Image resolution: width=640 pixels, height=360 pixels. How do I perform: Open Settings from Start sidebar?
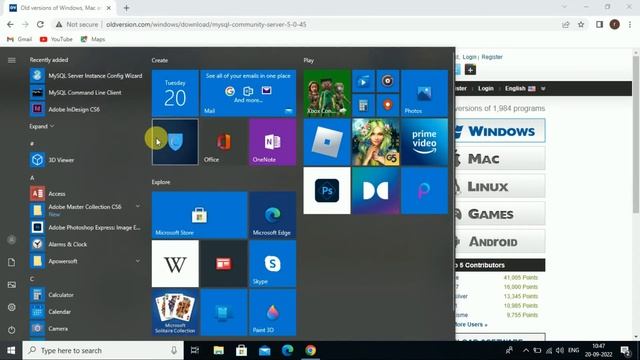11,307
